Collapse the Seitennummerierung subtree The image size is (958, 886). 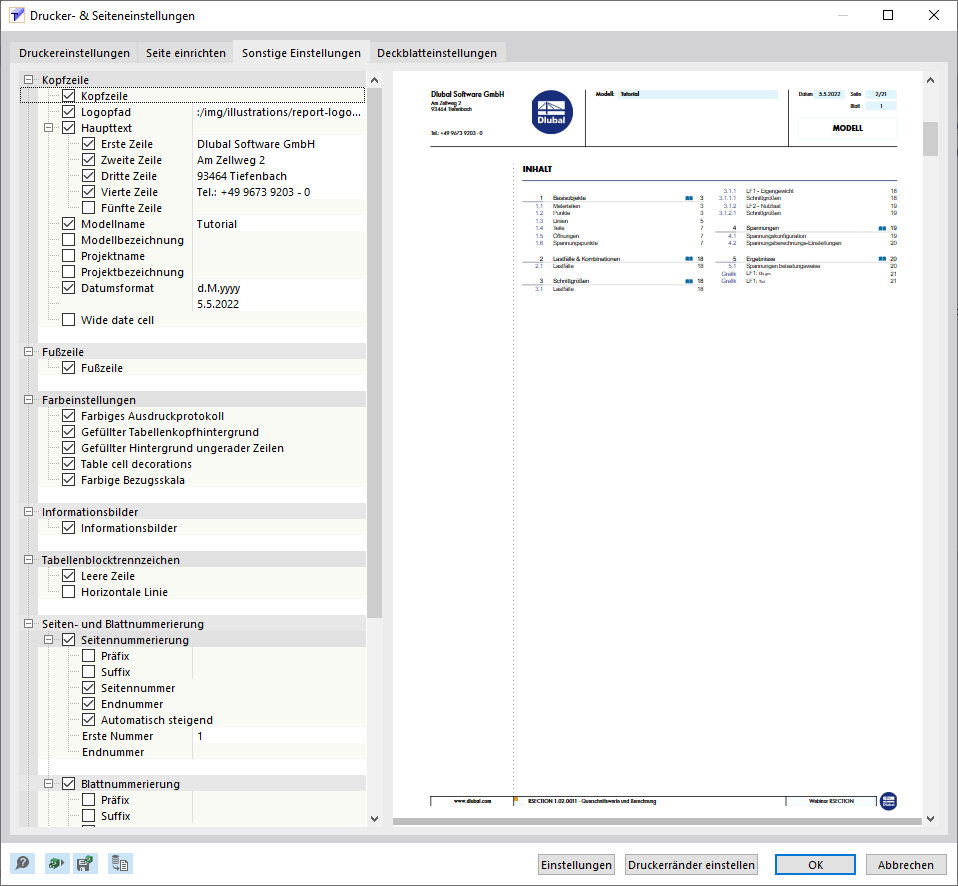point(48,640)
